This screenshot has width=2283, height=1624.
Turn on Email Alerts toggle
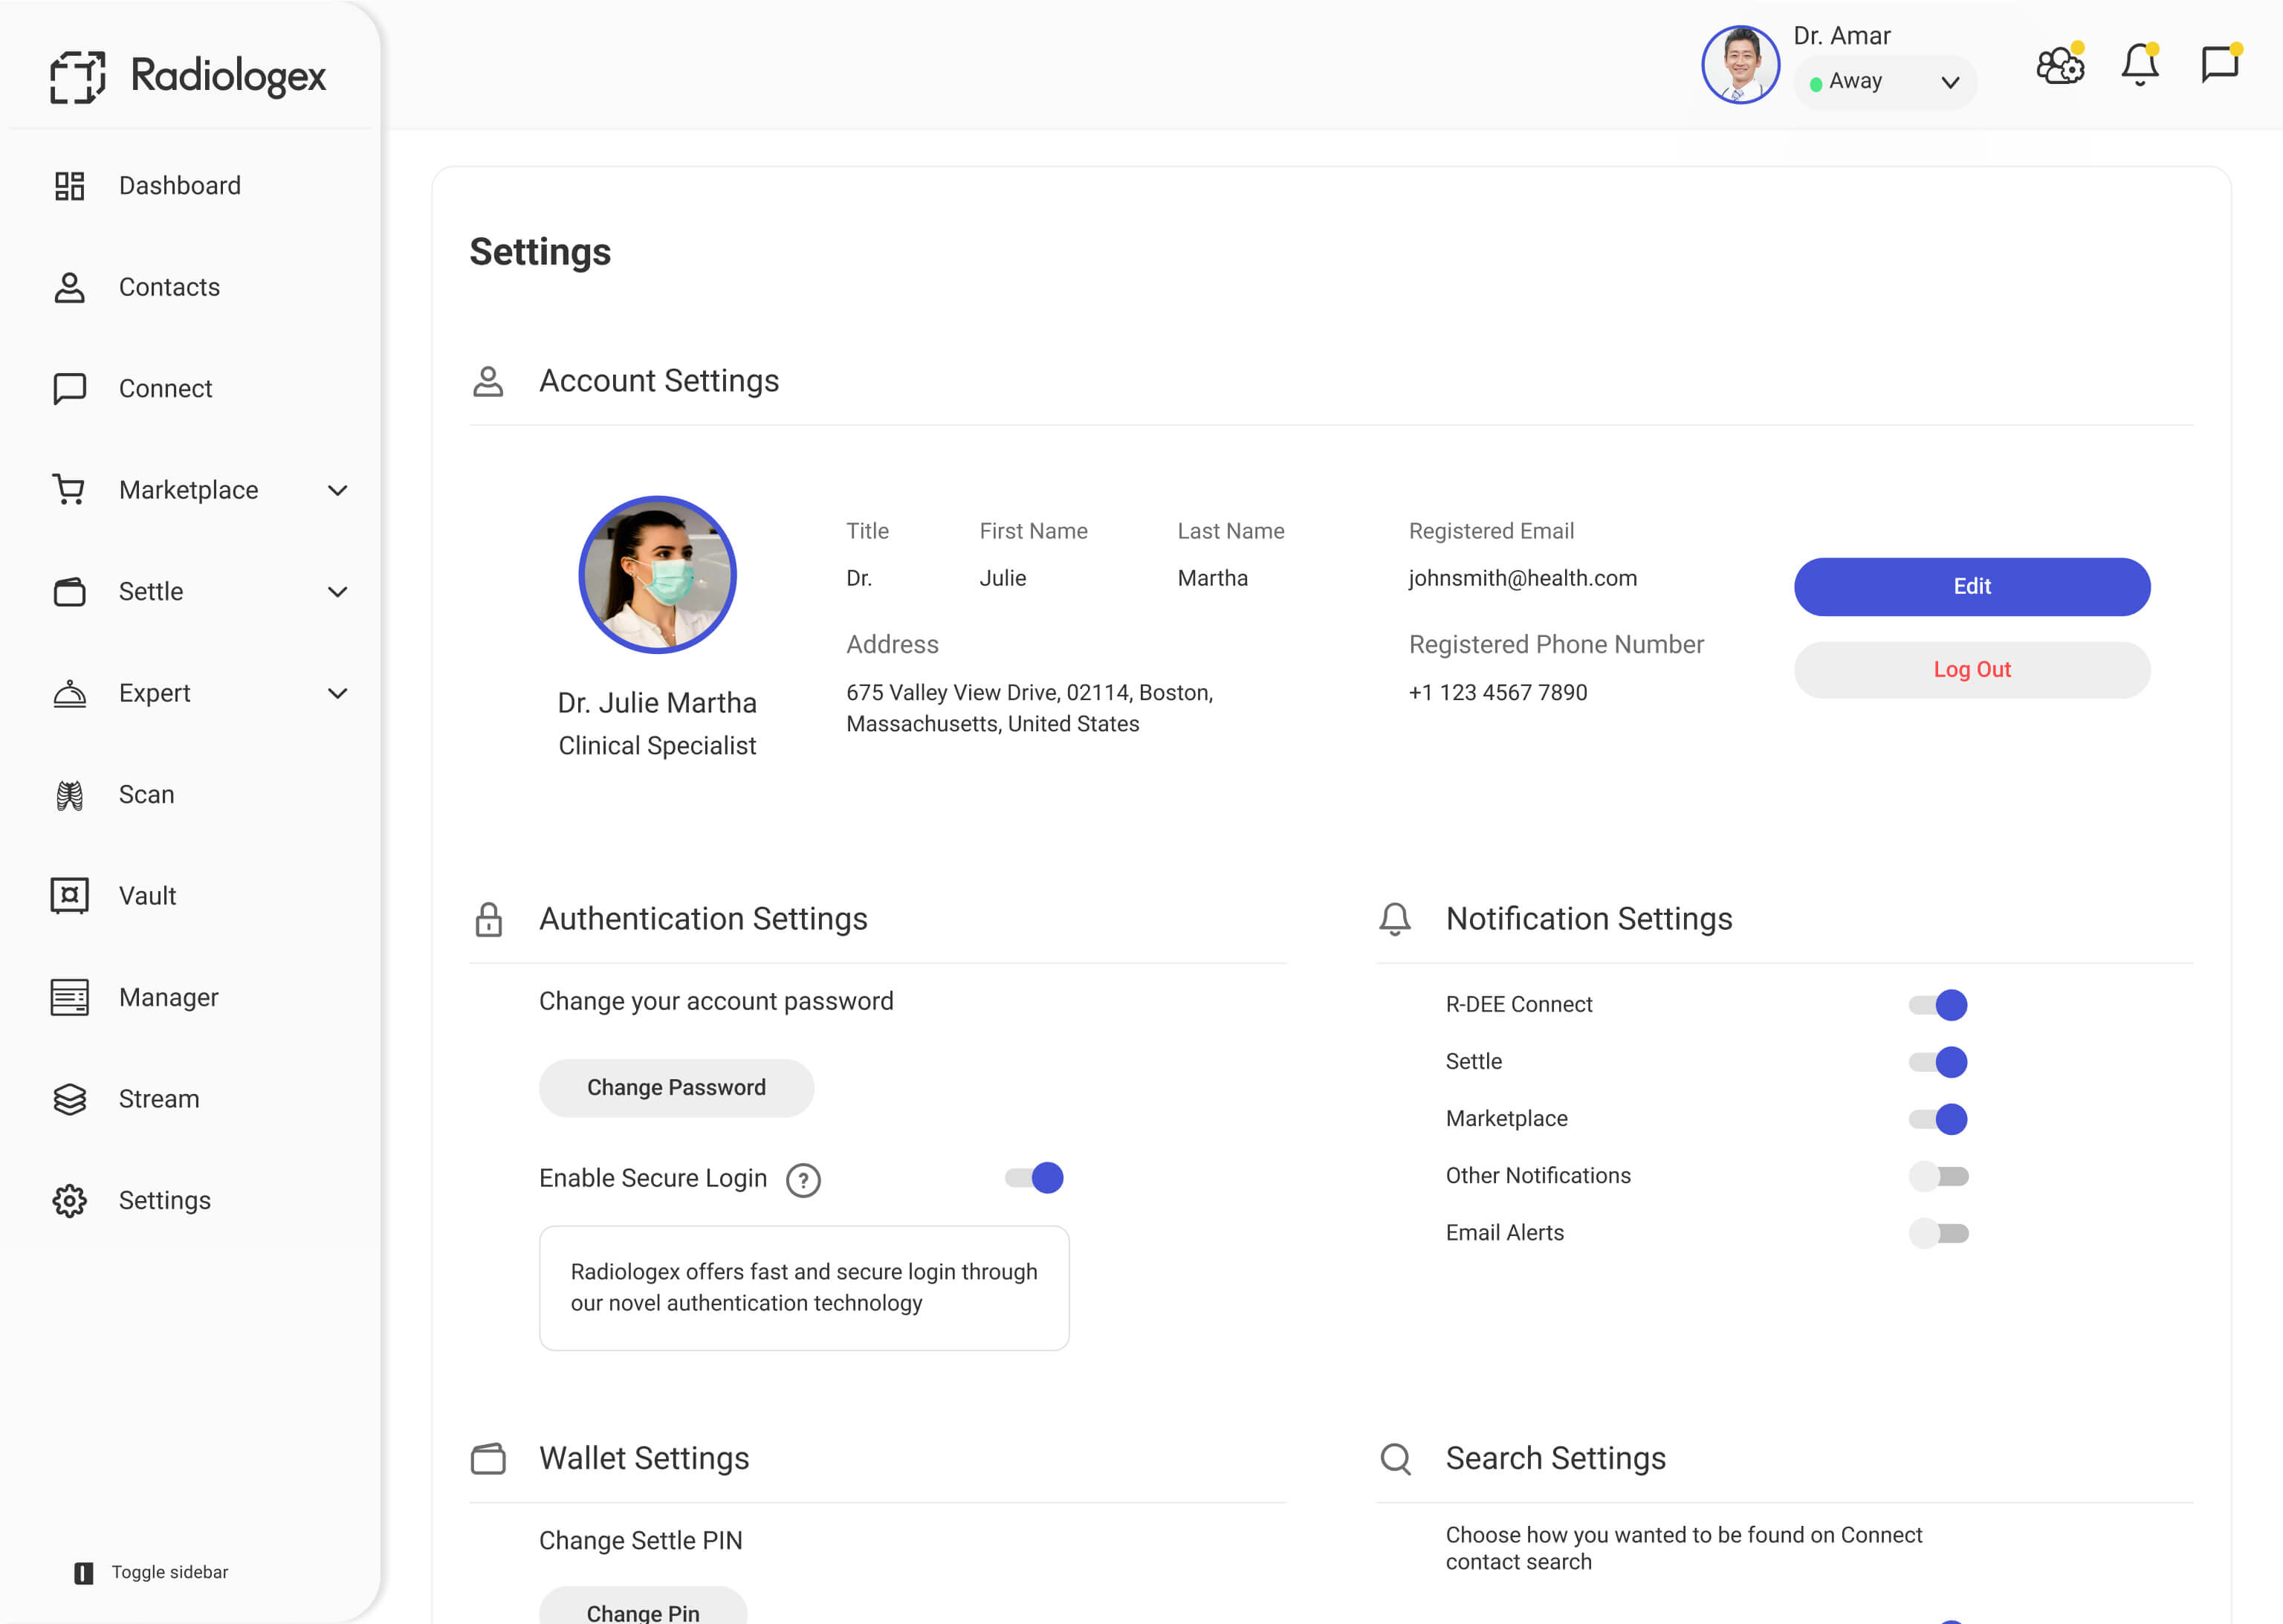1937,1233
